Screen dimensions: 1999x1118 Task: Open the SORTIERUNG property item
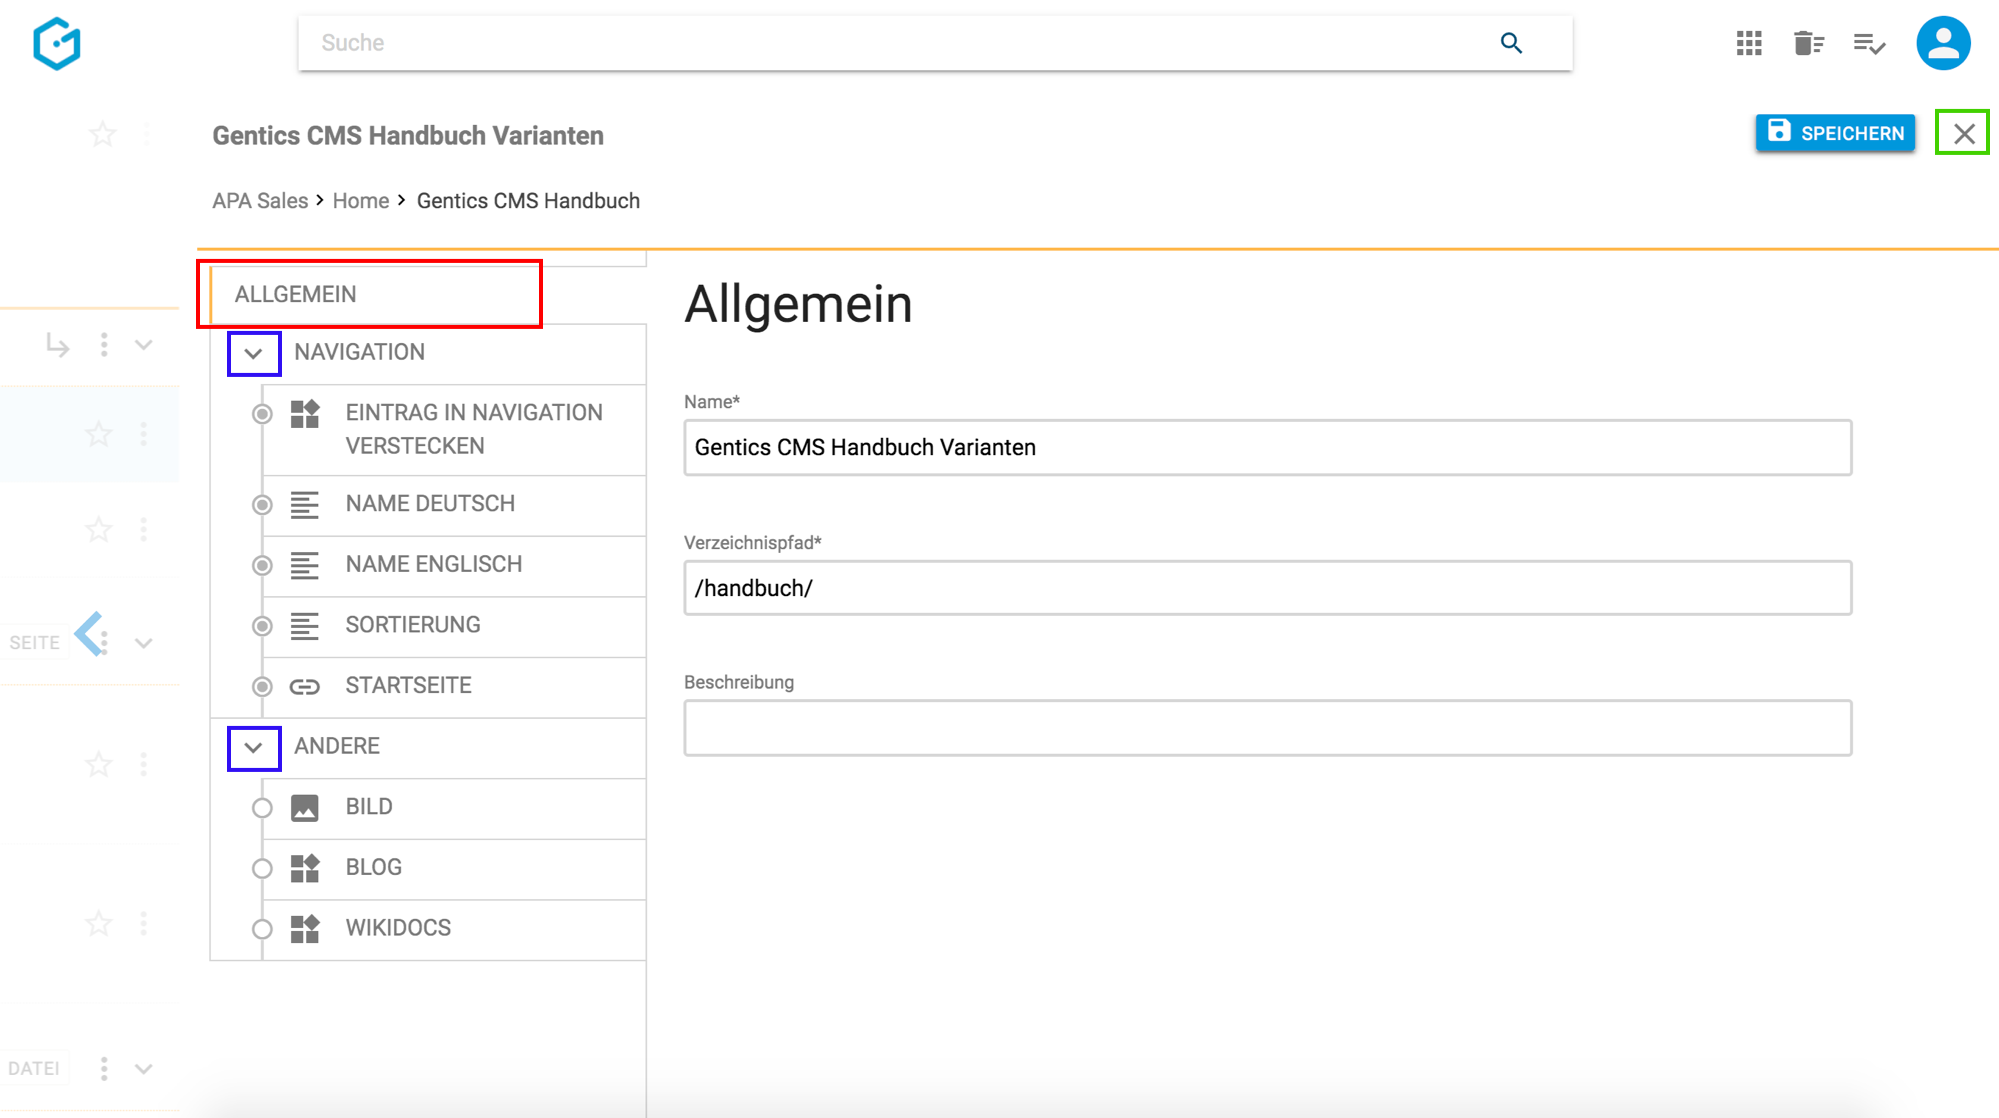(454, 626)
